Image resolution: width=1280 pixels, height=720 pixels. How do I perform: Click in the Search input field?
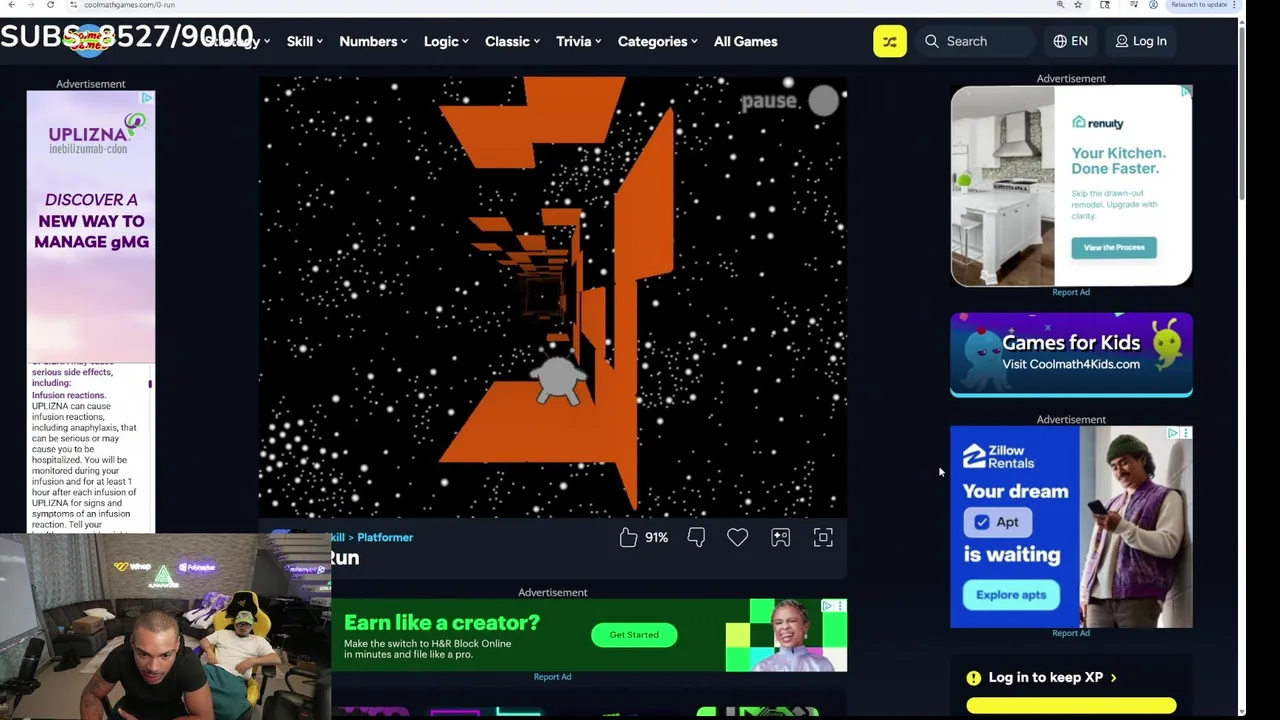[976, 41]
